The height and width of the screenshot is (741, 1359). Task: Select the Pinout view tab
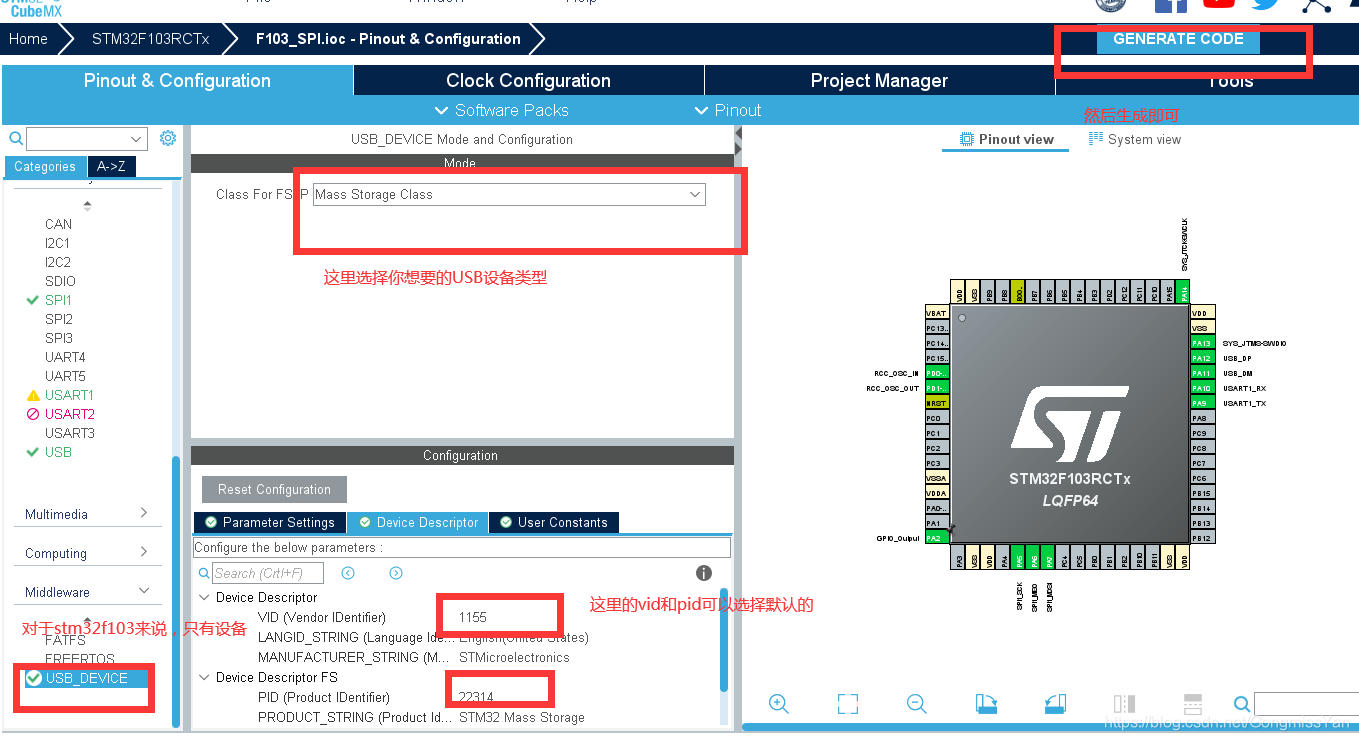(x=1006, y=139)
